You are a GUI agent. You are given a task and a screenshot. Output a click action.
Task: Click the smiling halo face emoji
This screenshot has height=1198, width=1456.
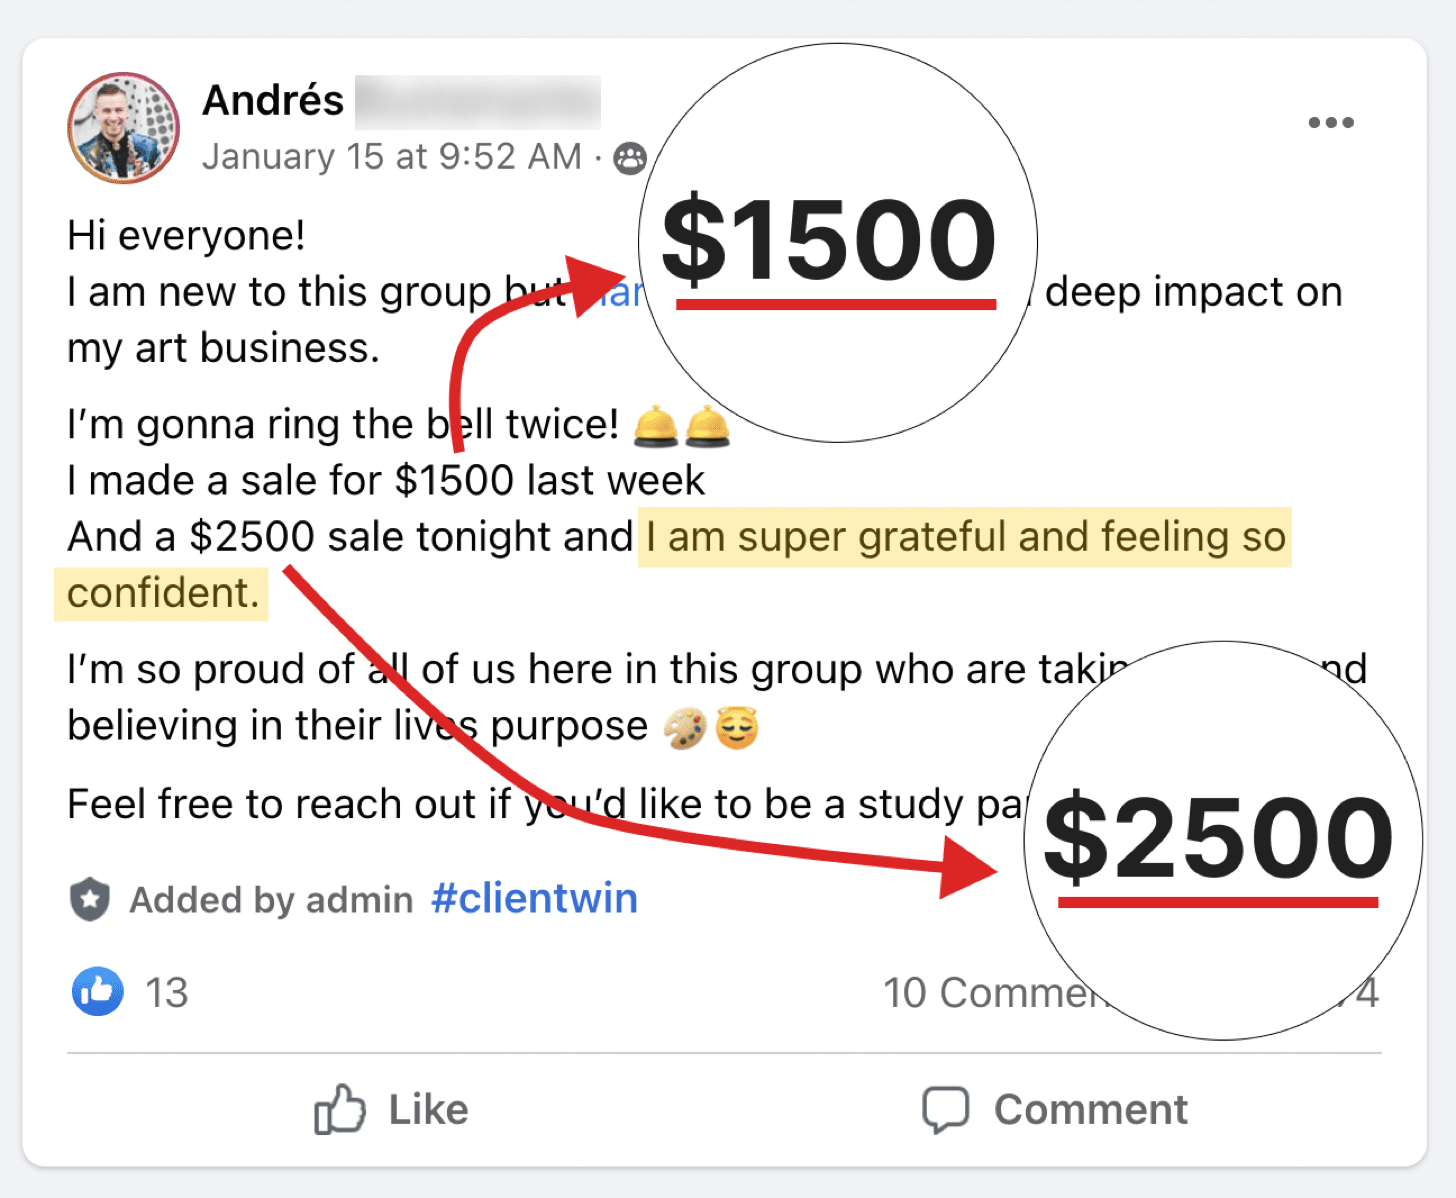(737, 728)
